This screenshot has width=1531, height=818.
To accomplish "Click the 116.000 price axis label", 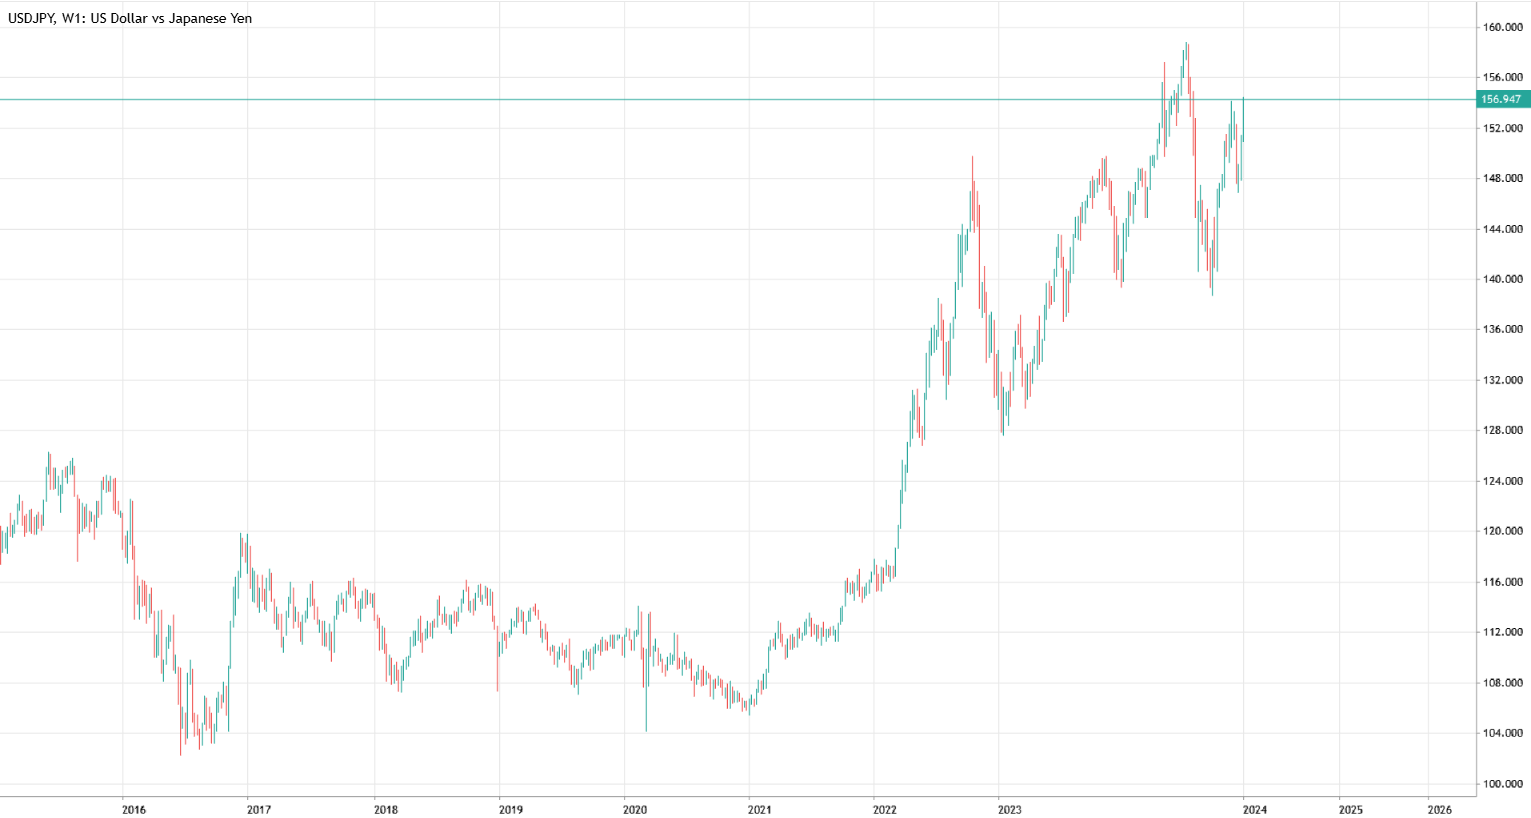I will pos(1503,582).
